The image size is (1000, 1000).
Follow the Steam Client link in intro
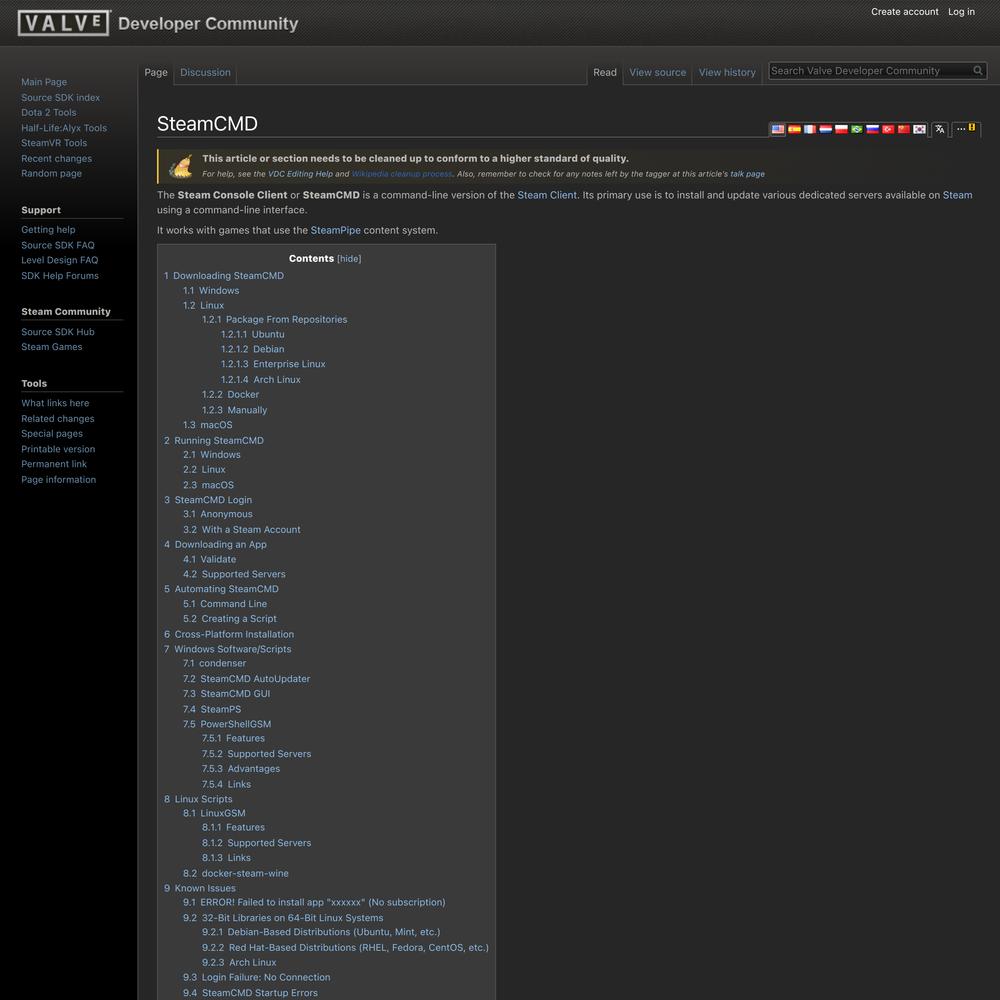coord(547,195)
